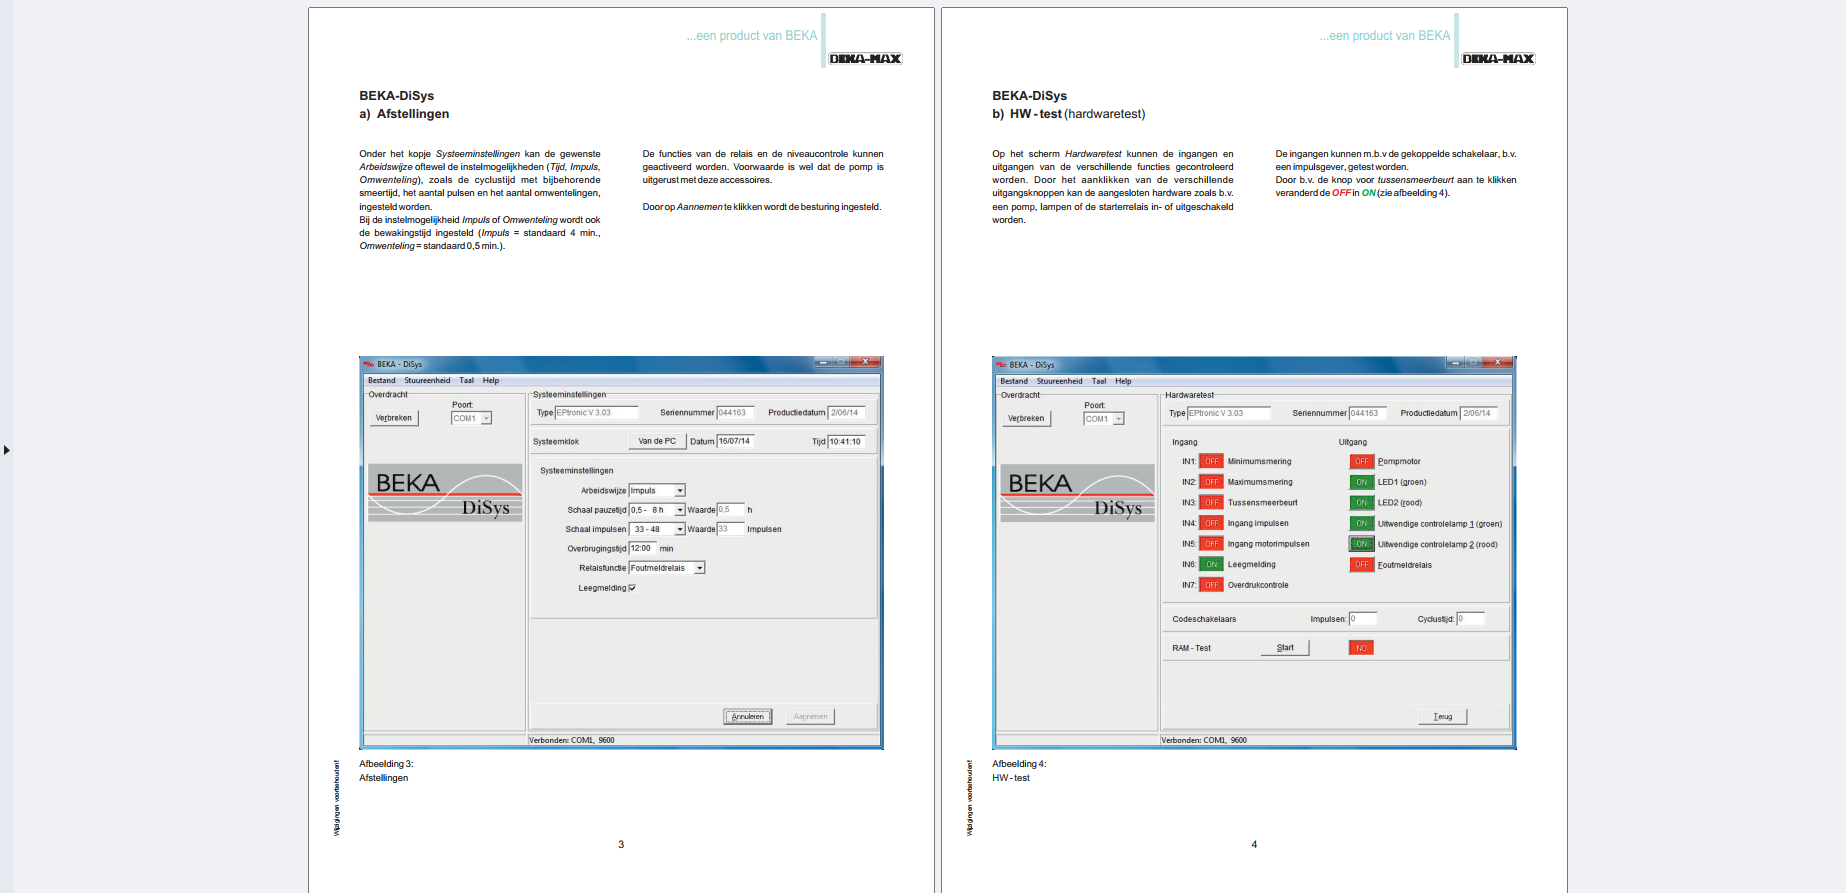Toggle the Foutmeldrelais OFF output button
The image size is (1846, 893).
(1362, 565)
